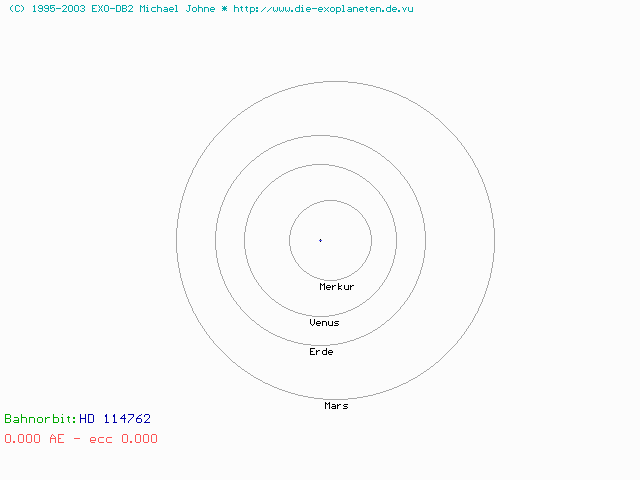Click the central star dot
The height and width of the screenshot is (480, 640).
[x=320, y=240]
